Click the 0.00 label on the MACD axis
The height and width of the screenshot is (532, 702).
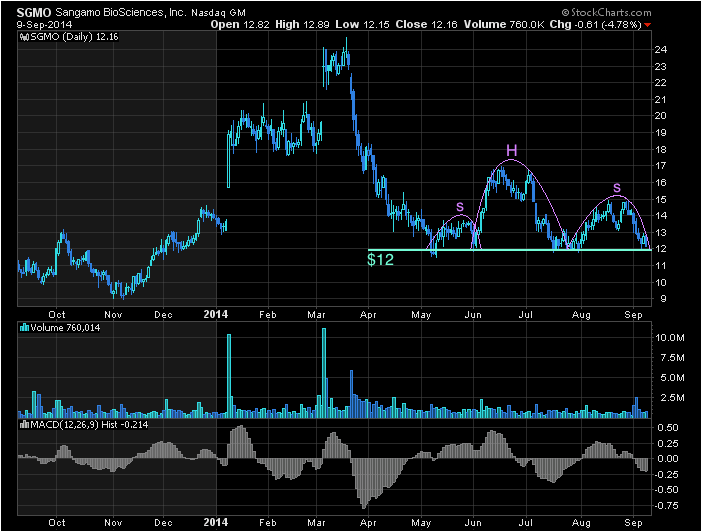coord(668,459)
